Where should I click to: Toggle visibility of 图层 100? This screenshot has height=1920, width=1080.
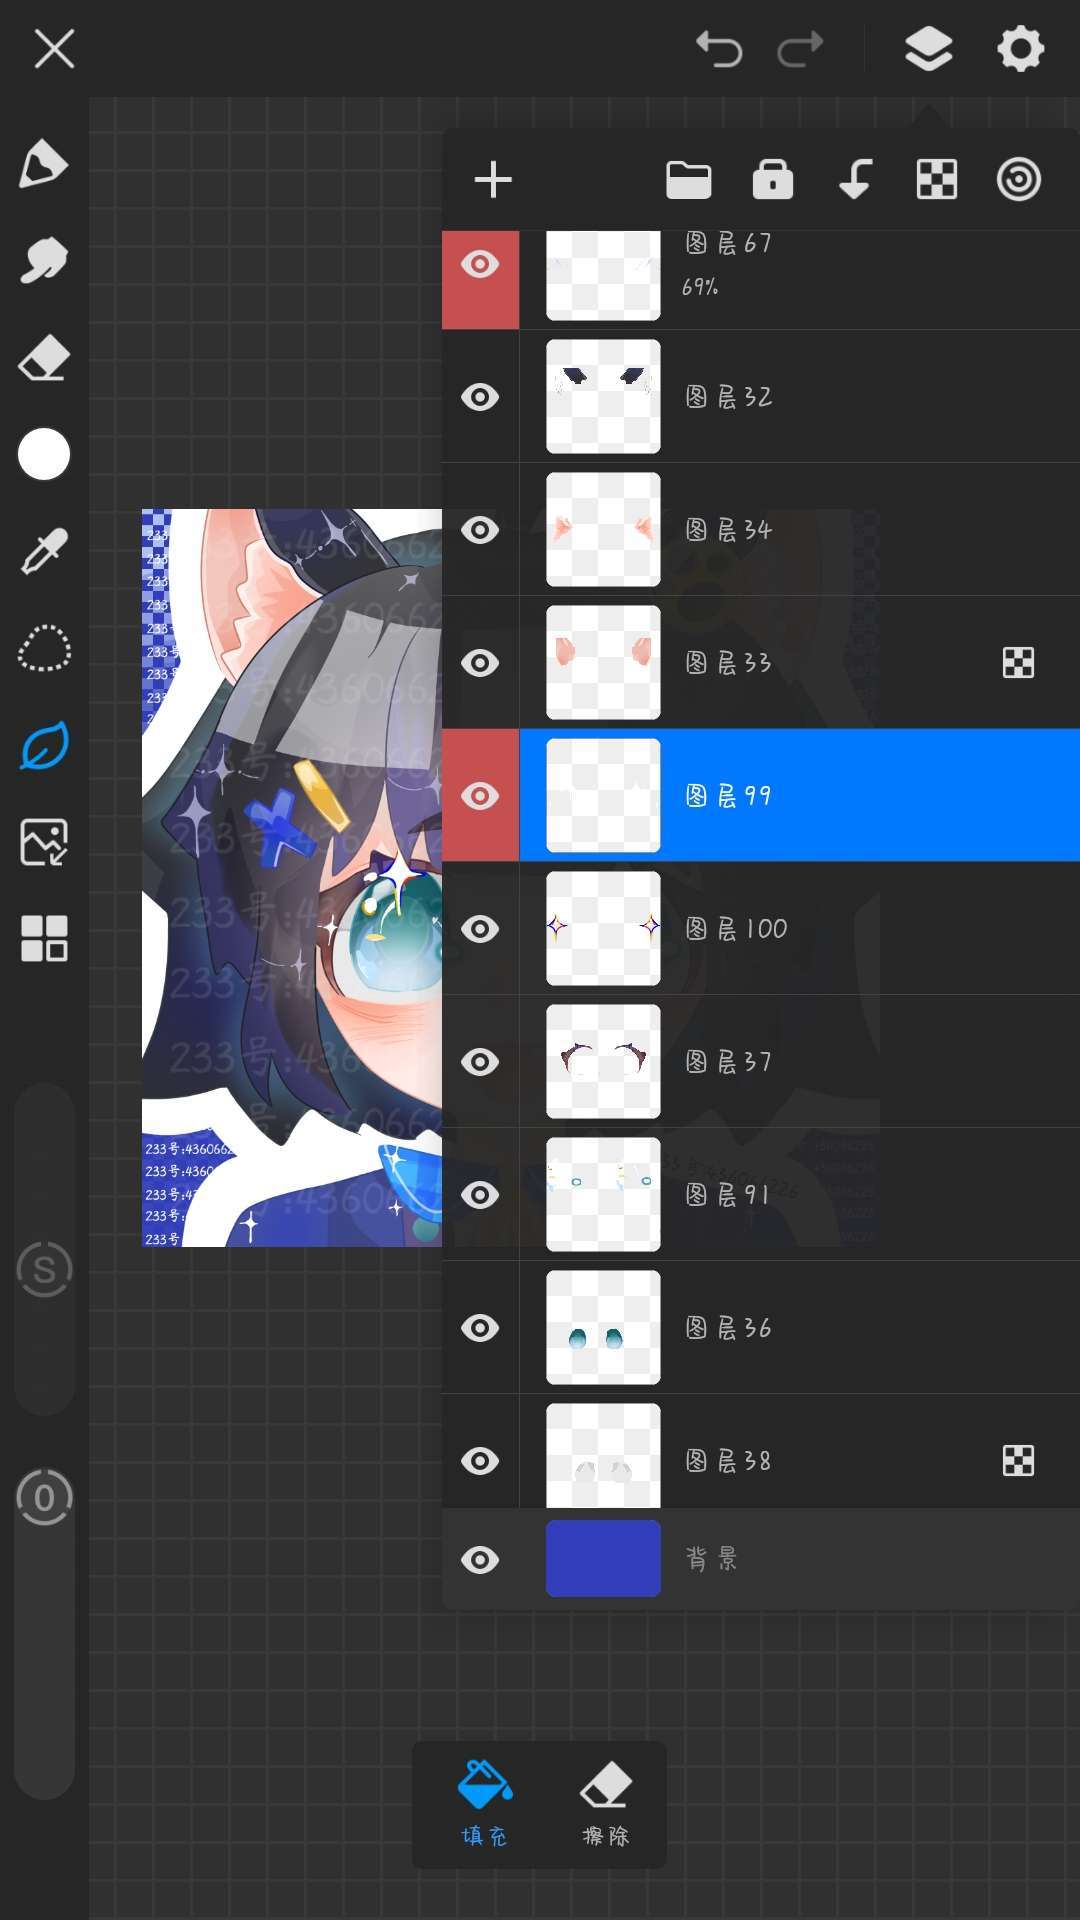pyautogui.click(x=480, y=929)
